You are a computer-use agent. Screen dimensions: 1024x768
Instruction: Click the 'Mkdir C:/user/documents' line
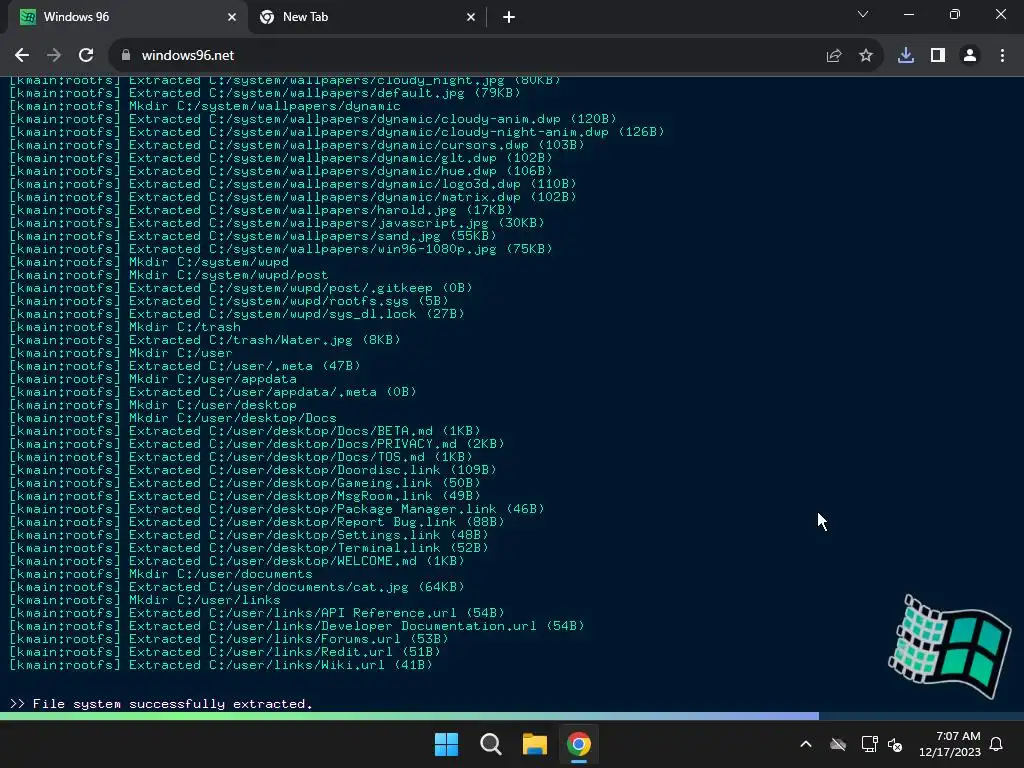coord(161,574)
